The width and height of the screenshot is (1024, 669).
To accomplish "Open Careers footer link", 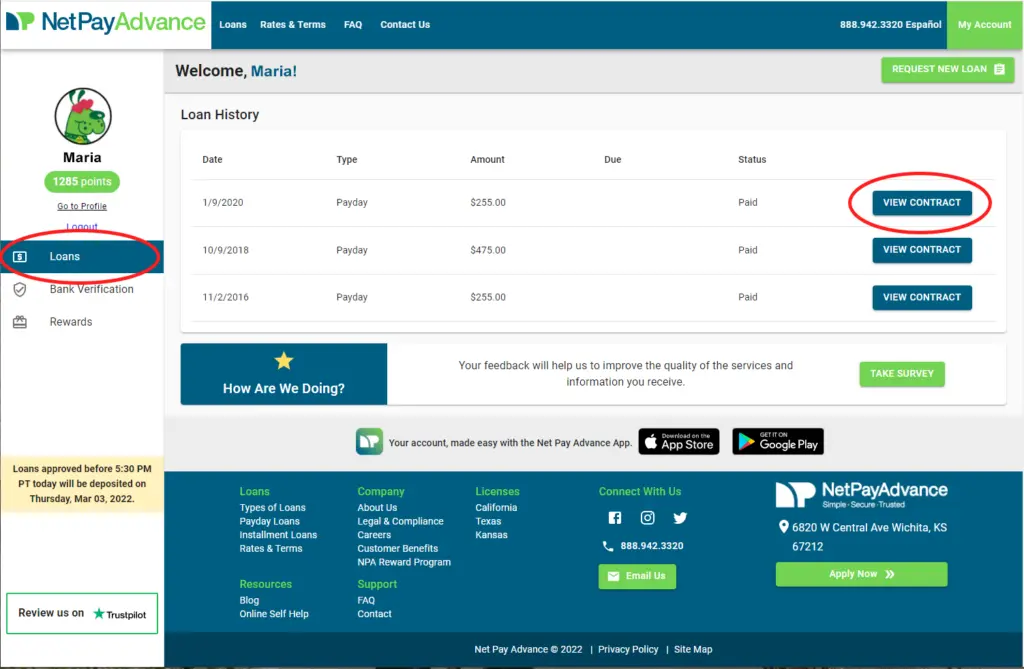I will click(374, 535).
